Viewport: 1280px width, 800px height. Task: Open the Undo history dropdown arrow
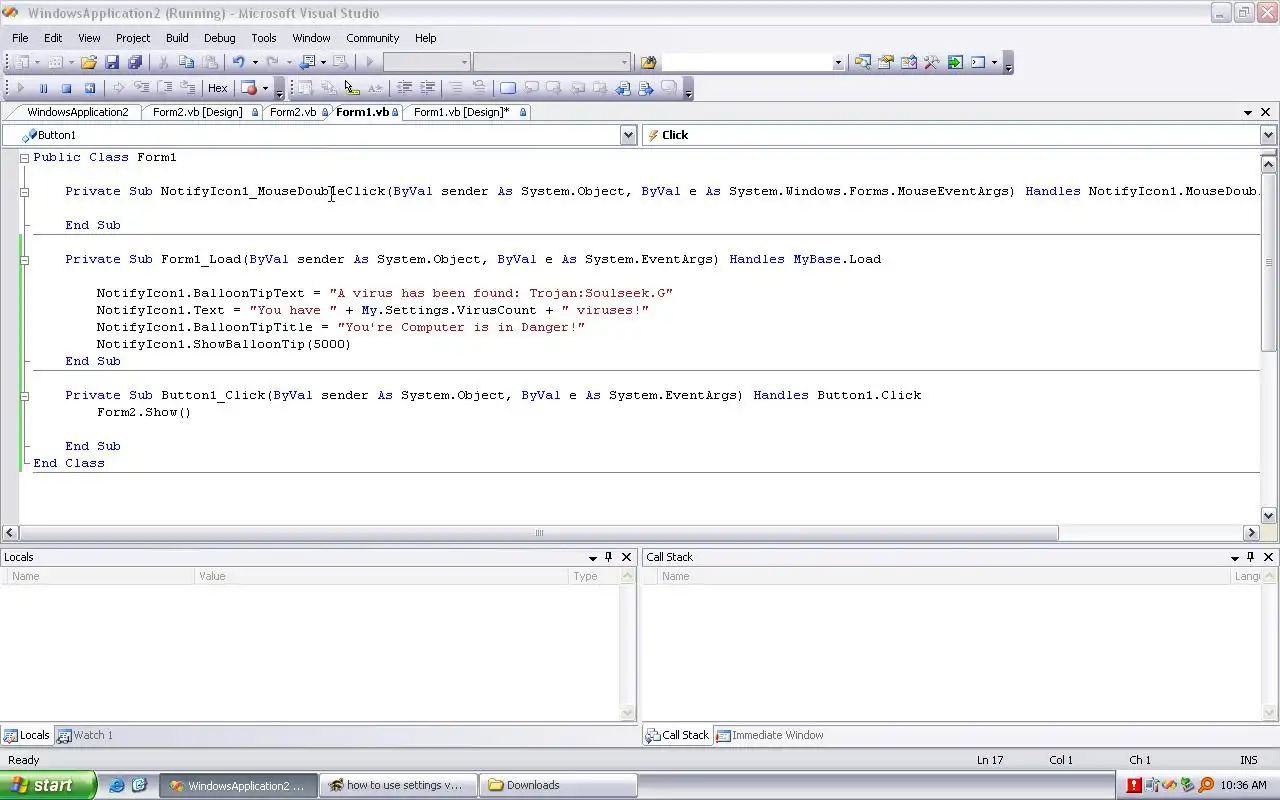(254, 62)
